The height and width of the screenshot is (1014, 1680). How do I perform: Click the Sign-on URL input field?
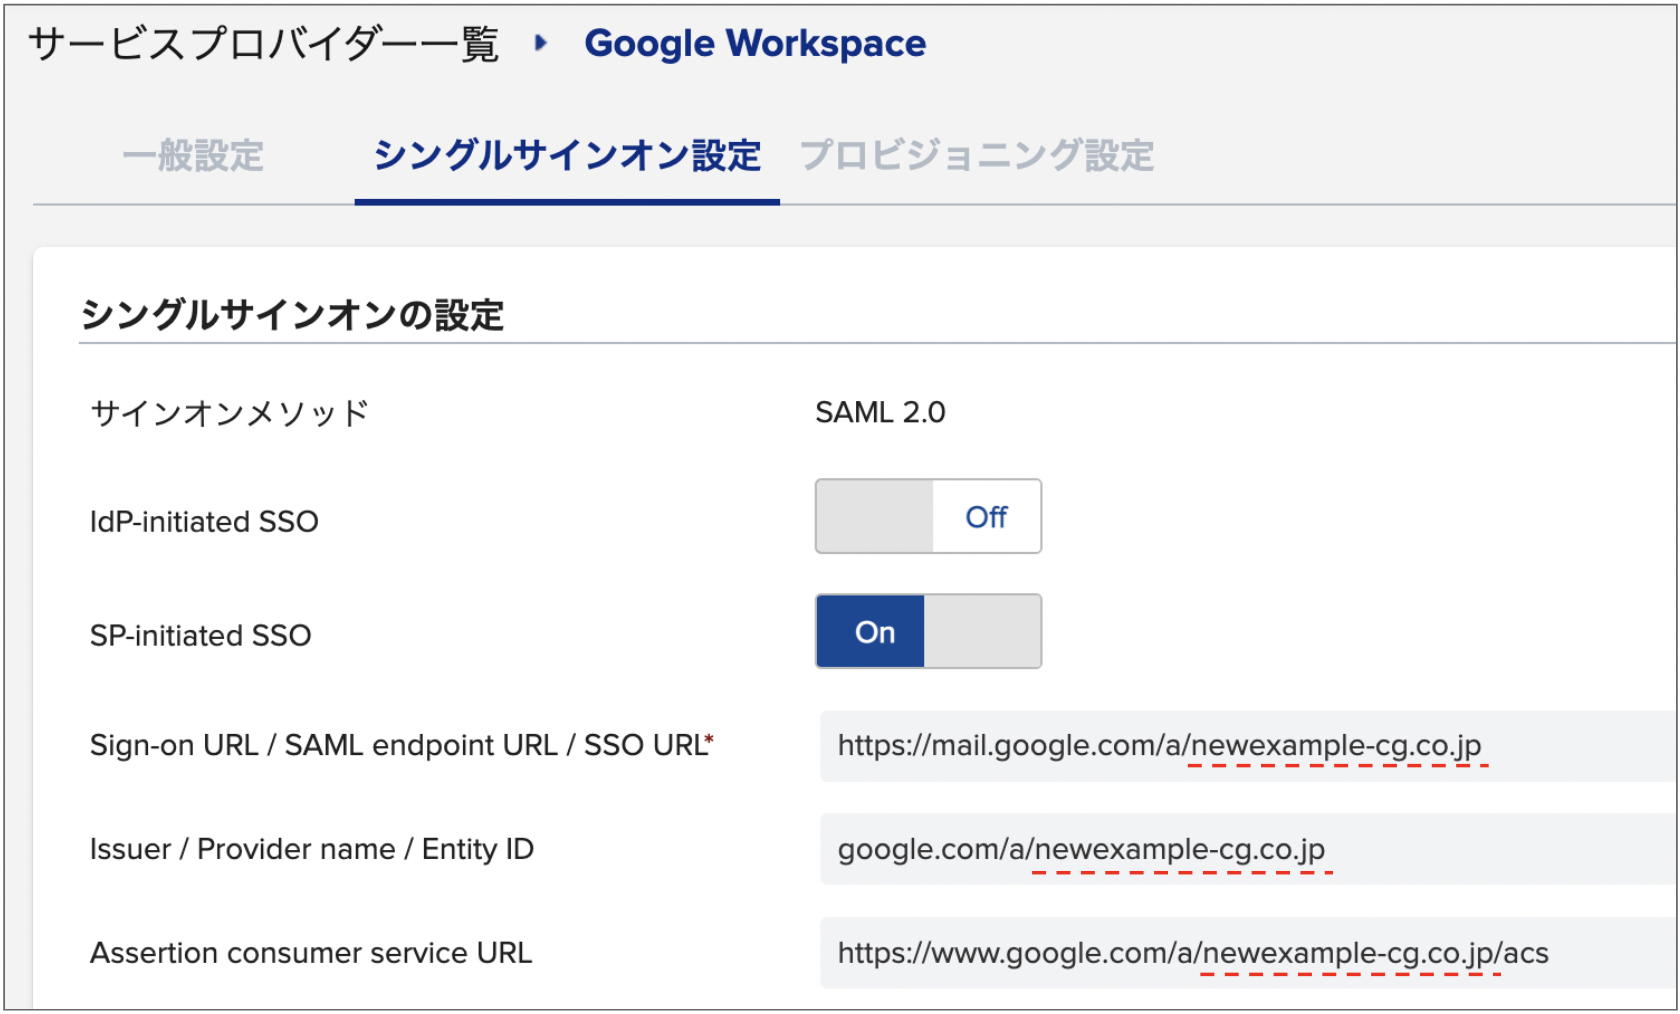[1248, 746]
